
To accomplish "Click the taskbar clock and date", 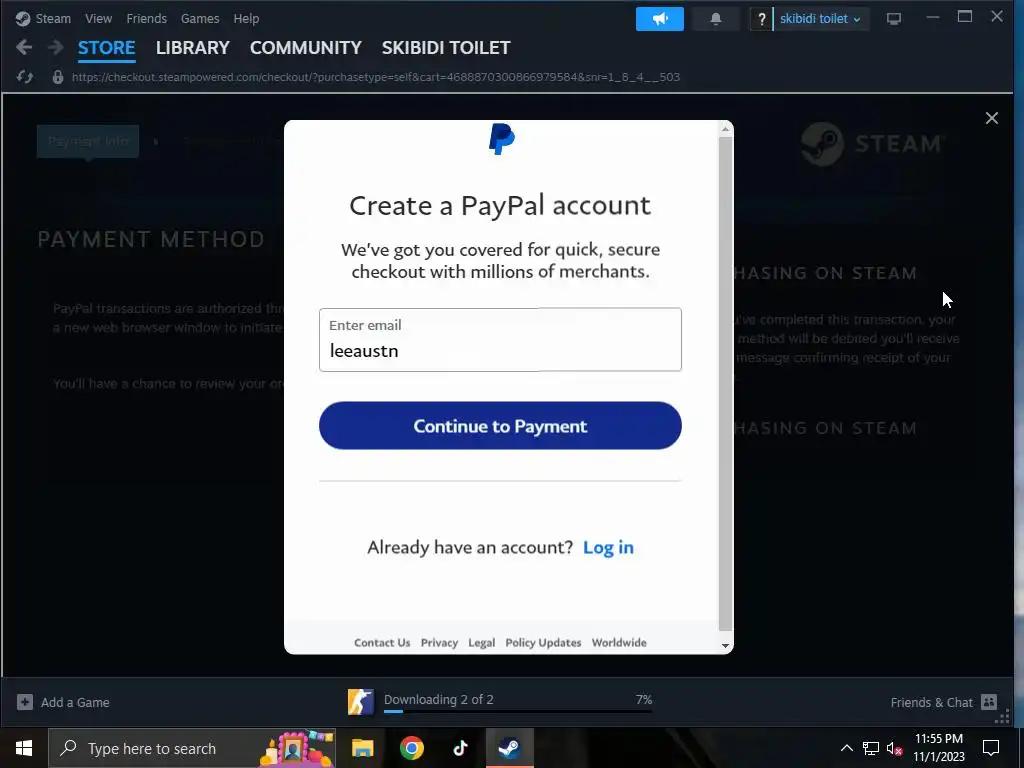I will [938, 748].
